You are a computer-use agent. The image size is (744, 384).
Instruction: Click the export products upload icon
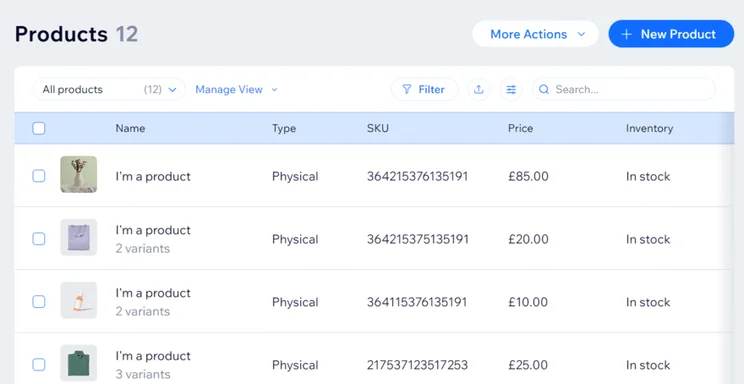[479, 89]
